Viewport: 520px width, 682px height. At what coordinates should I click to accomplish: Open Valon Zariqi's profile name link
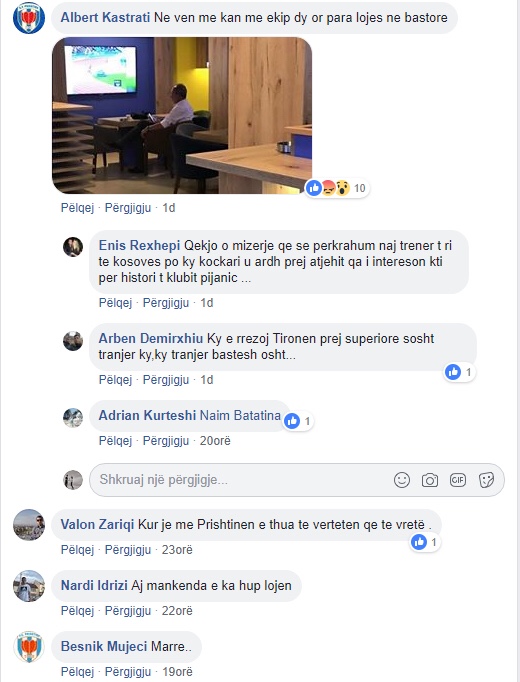(x=97, y=525)
